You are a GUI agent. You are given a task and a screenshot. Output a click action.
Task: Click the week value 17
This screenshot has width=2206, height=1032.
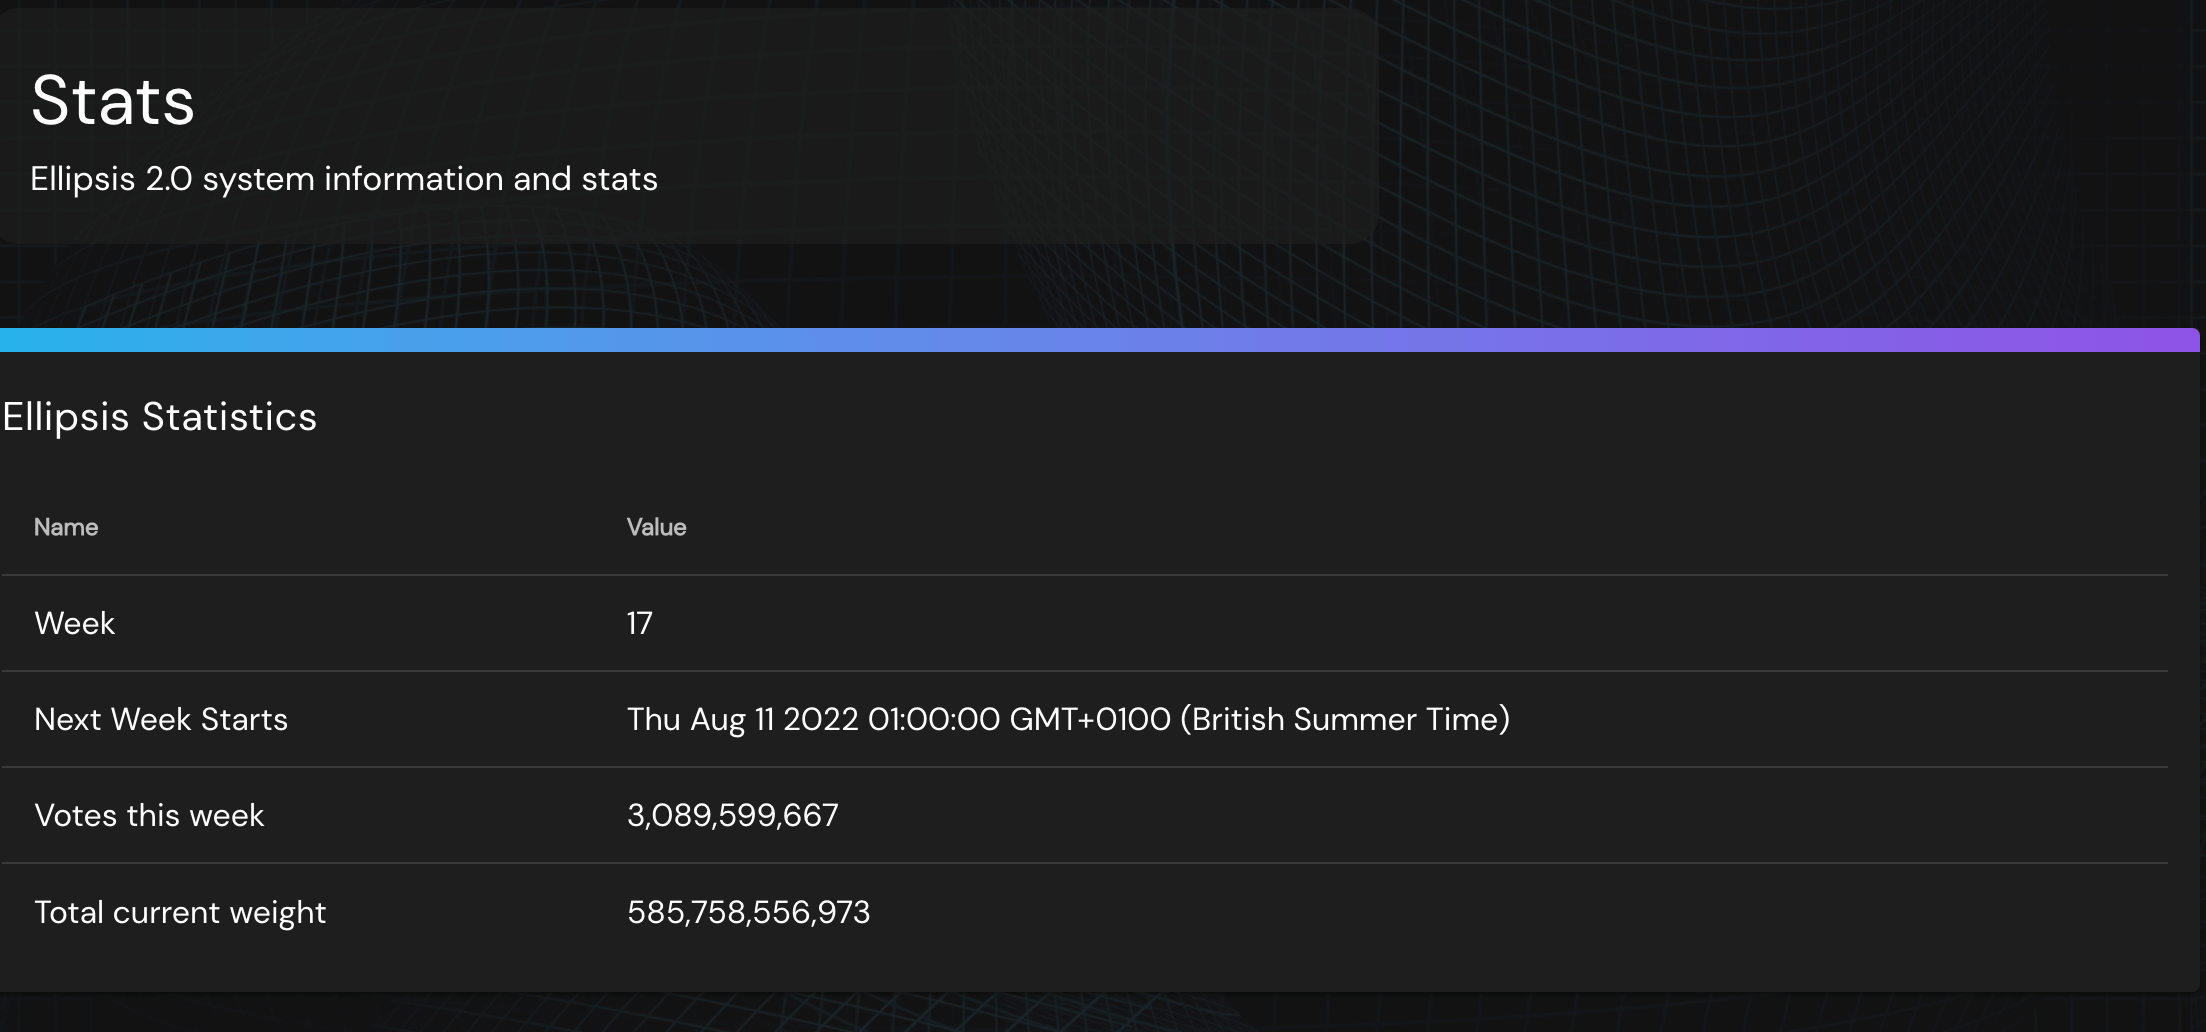(x=640, y=623)
